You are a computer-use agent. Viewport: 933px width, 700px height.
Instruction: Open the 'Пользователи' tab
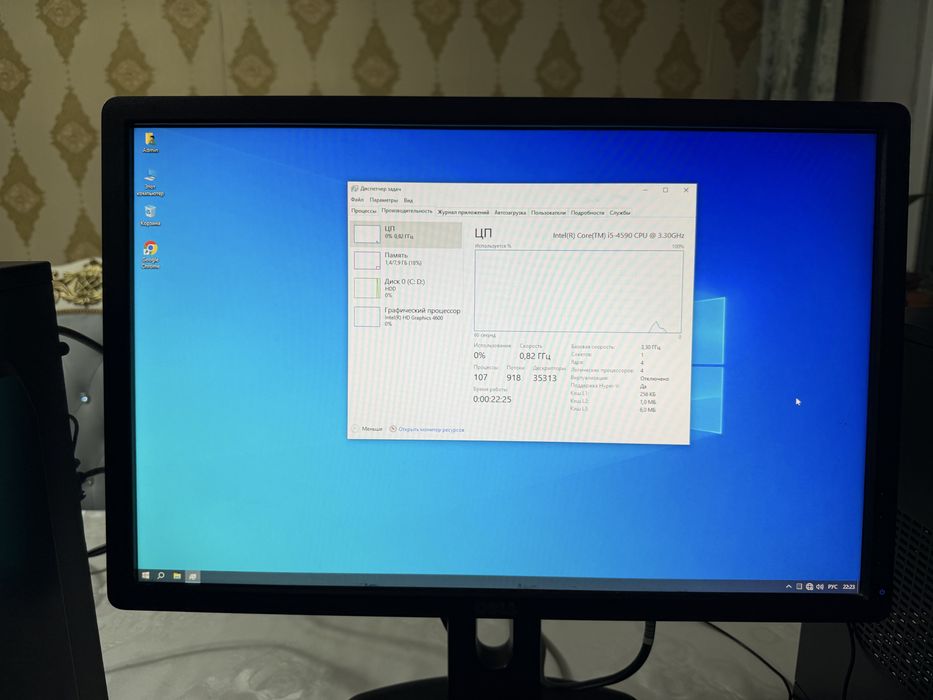(x=548, y=212)
